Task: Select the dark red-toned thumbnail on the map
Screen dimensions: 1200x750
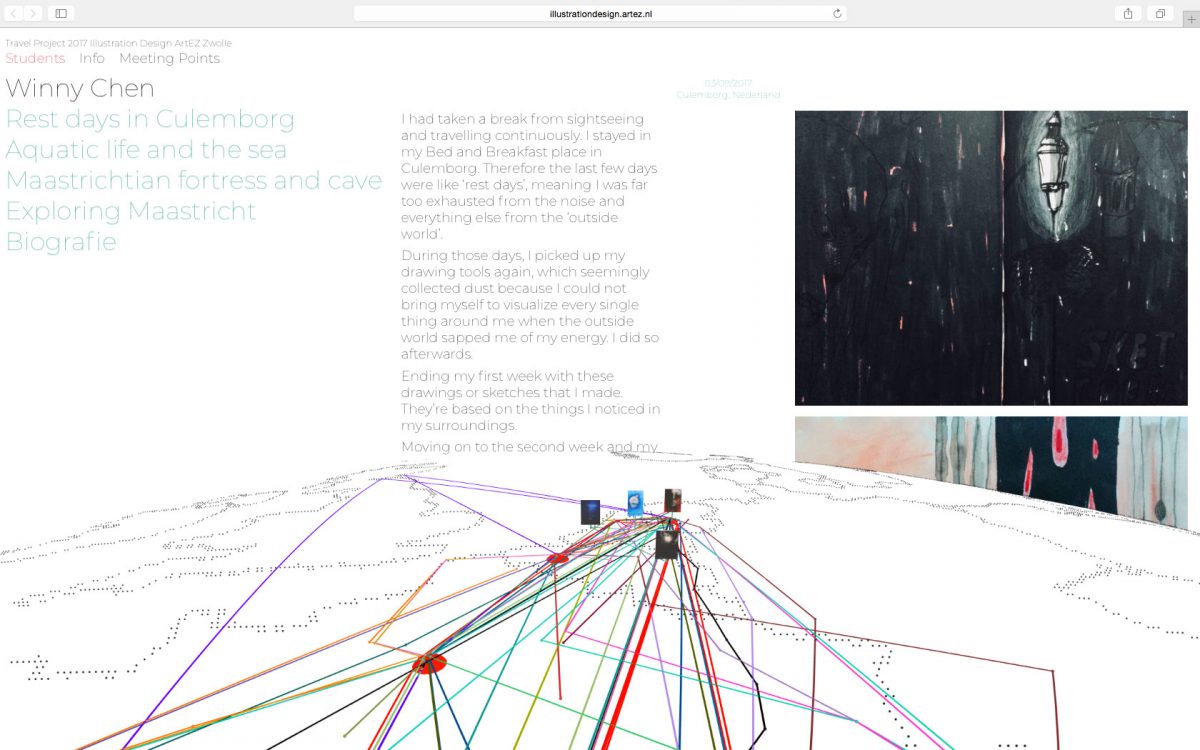Action: 673,500
